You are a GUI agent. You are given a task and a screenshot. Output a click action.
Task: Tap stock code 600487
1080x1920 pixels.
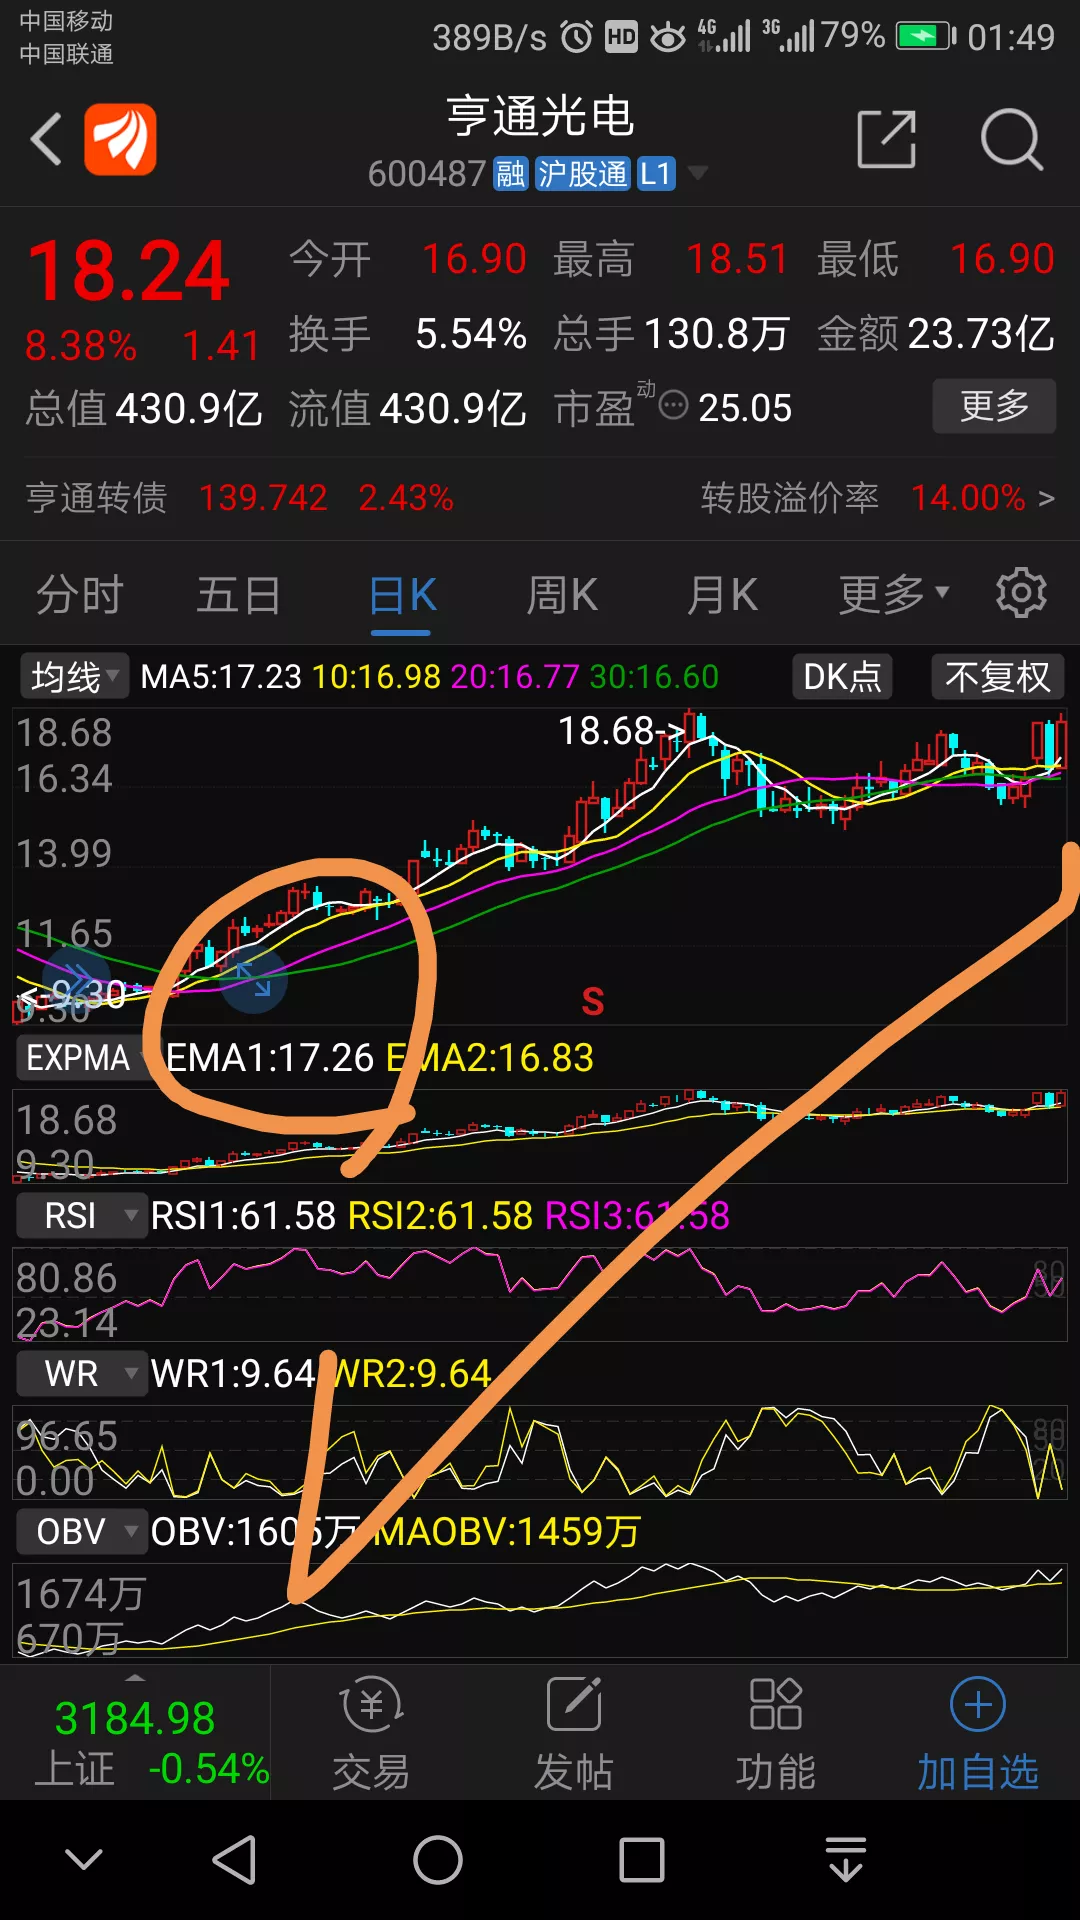427,174
